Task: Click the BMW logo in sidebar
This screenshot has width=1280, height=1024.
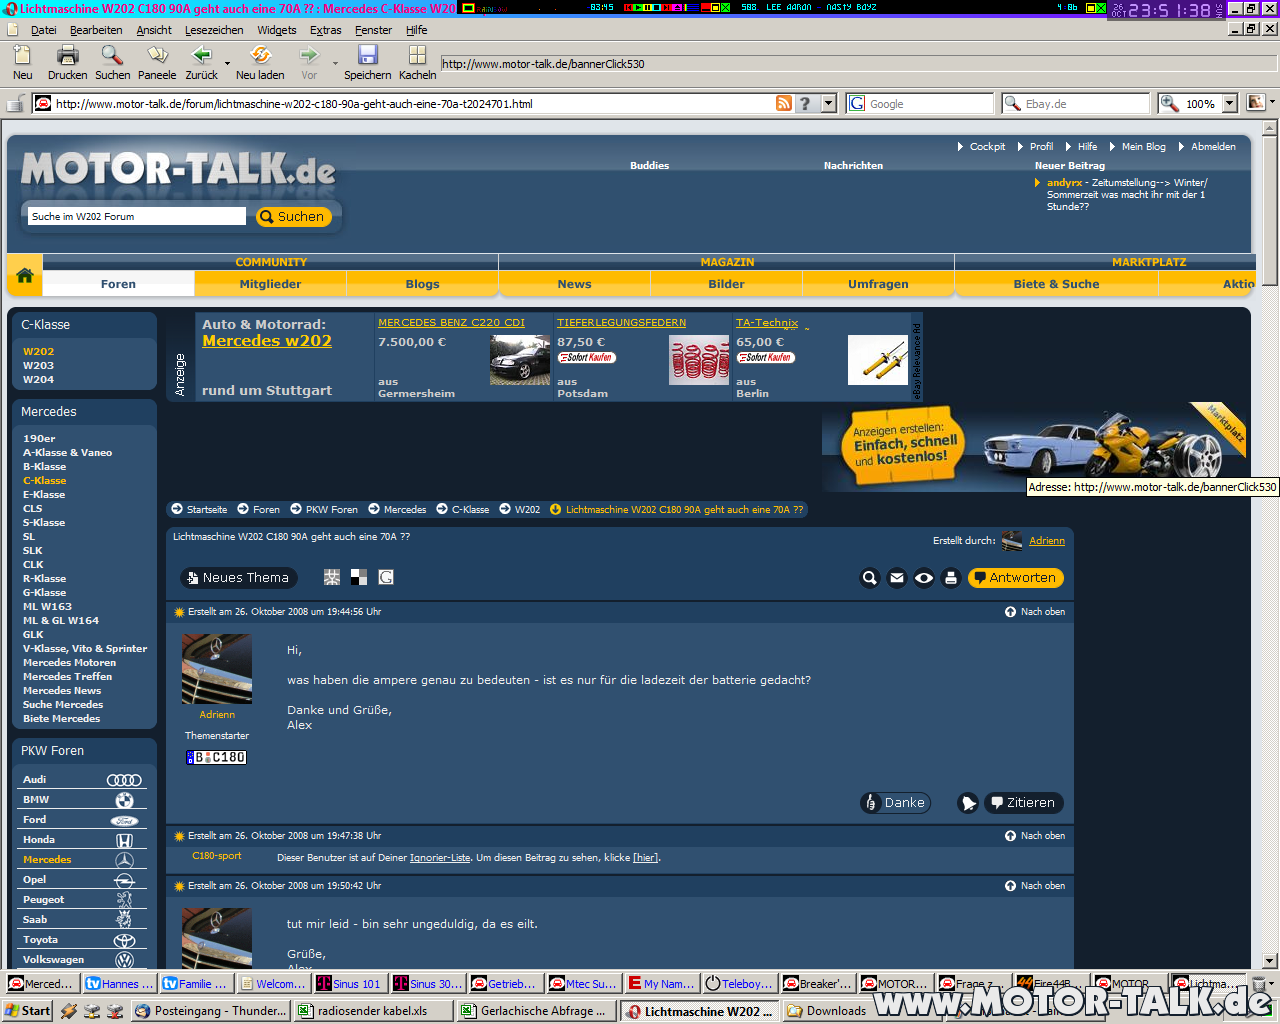Action: (124, 800)
